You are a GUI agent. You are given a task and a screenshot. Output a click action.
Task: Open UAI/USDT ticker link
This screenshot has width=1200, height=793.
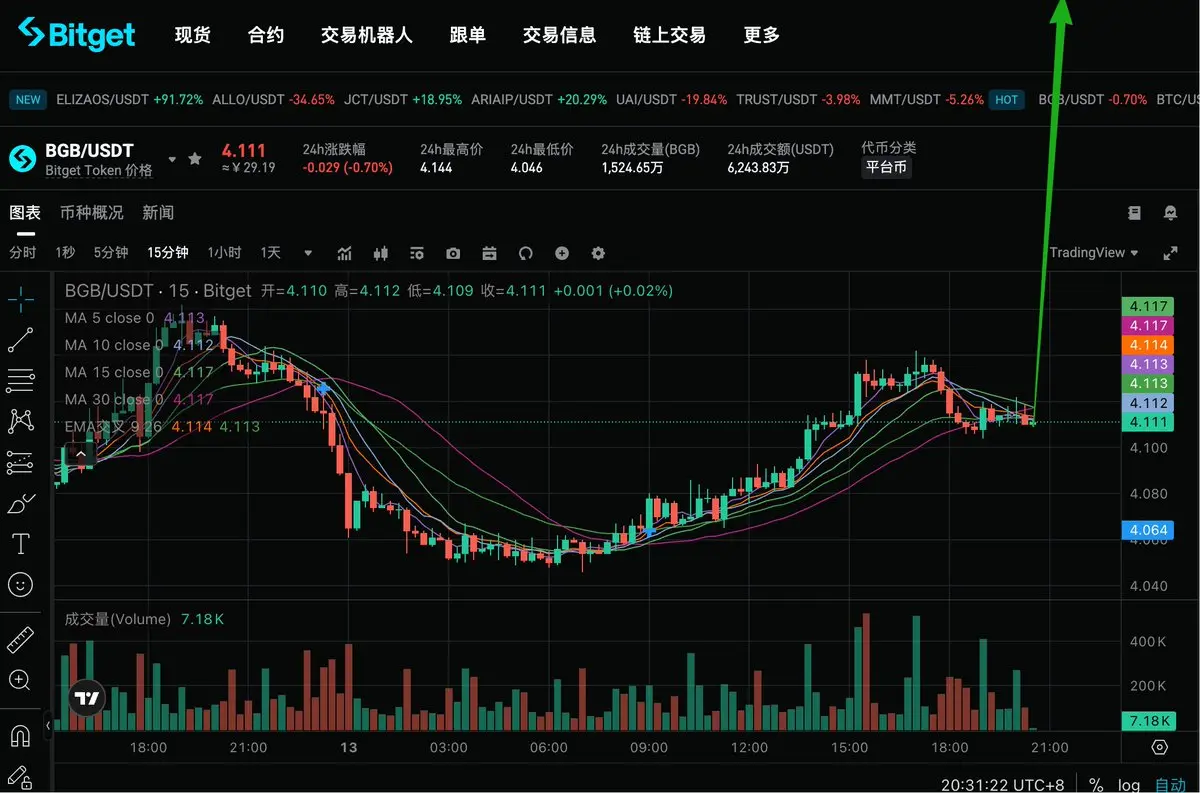click(672, 100)
